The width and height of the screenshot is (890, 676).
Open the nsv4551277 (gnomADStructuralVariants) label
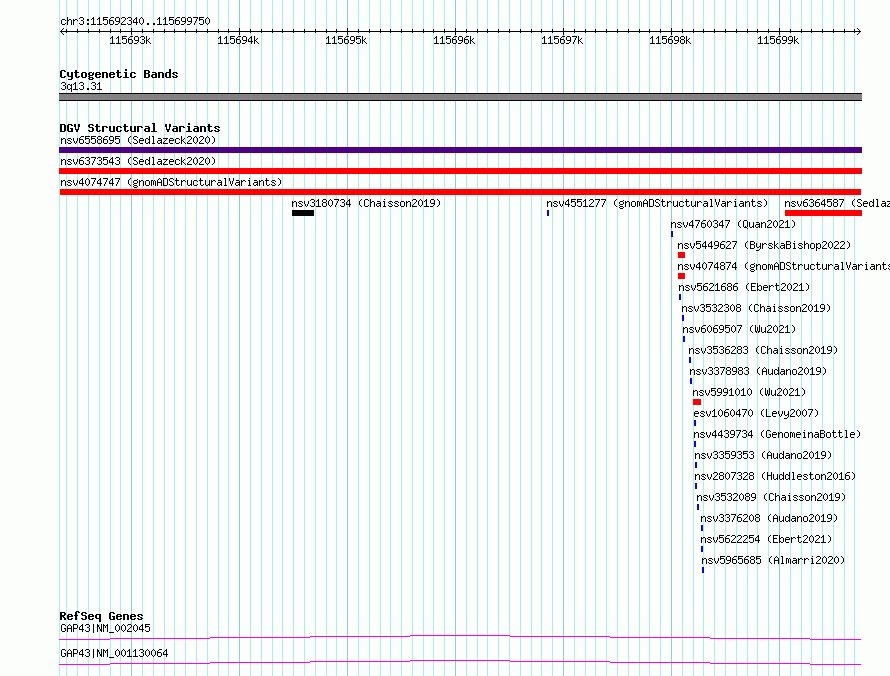(x=657, y=203)
